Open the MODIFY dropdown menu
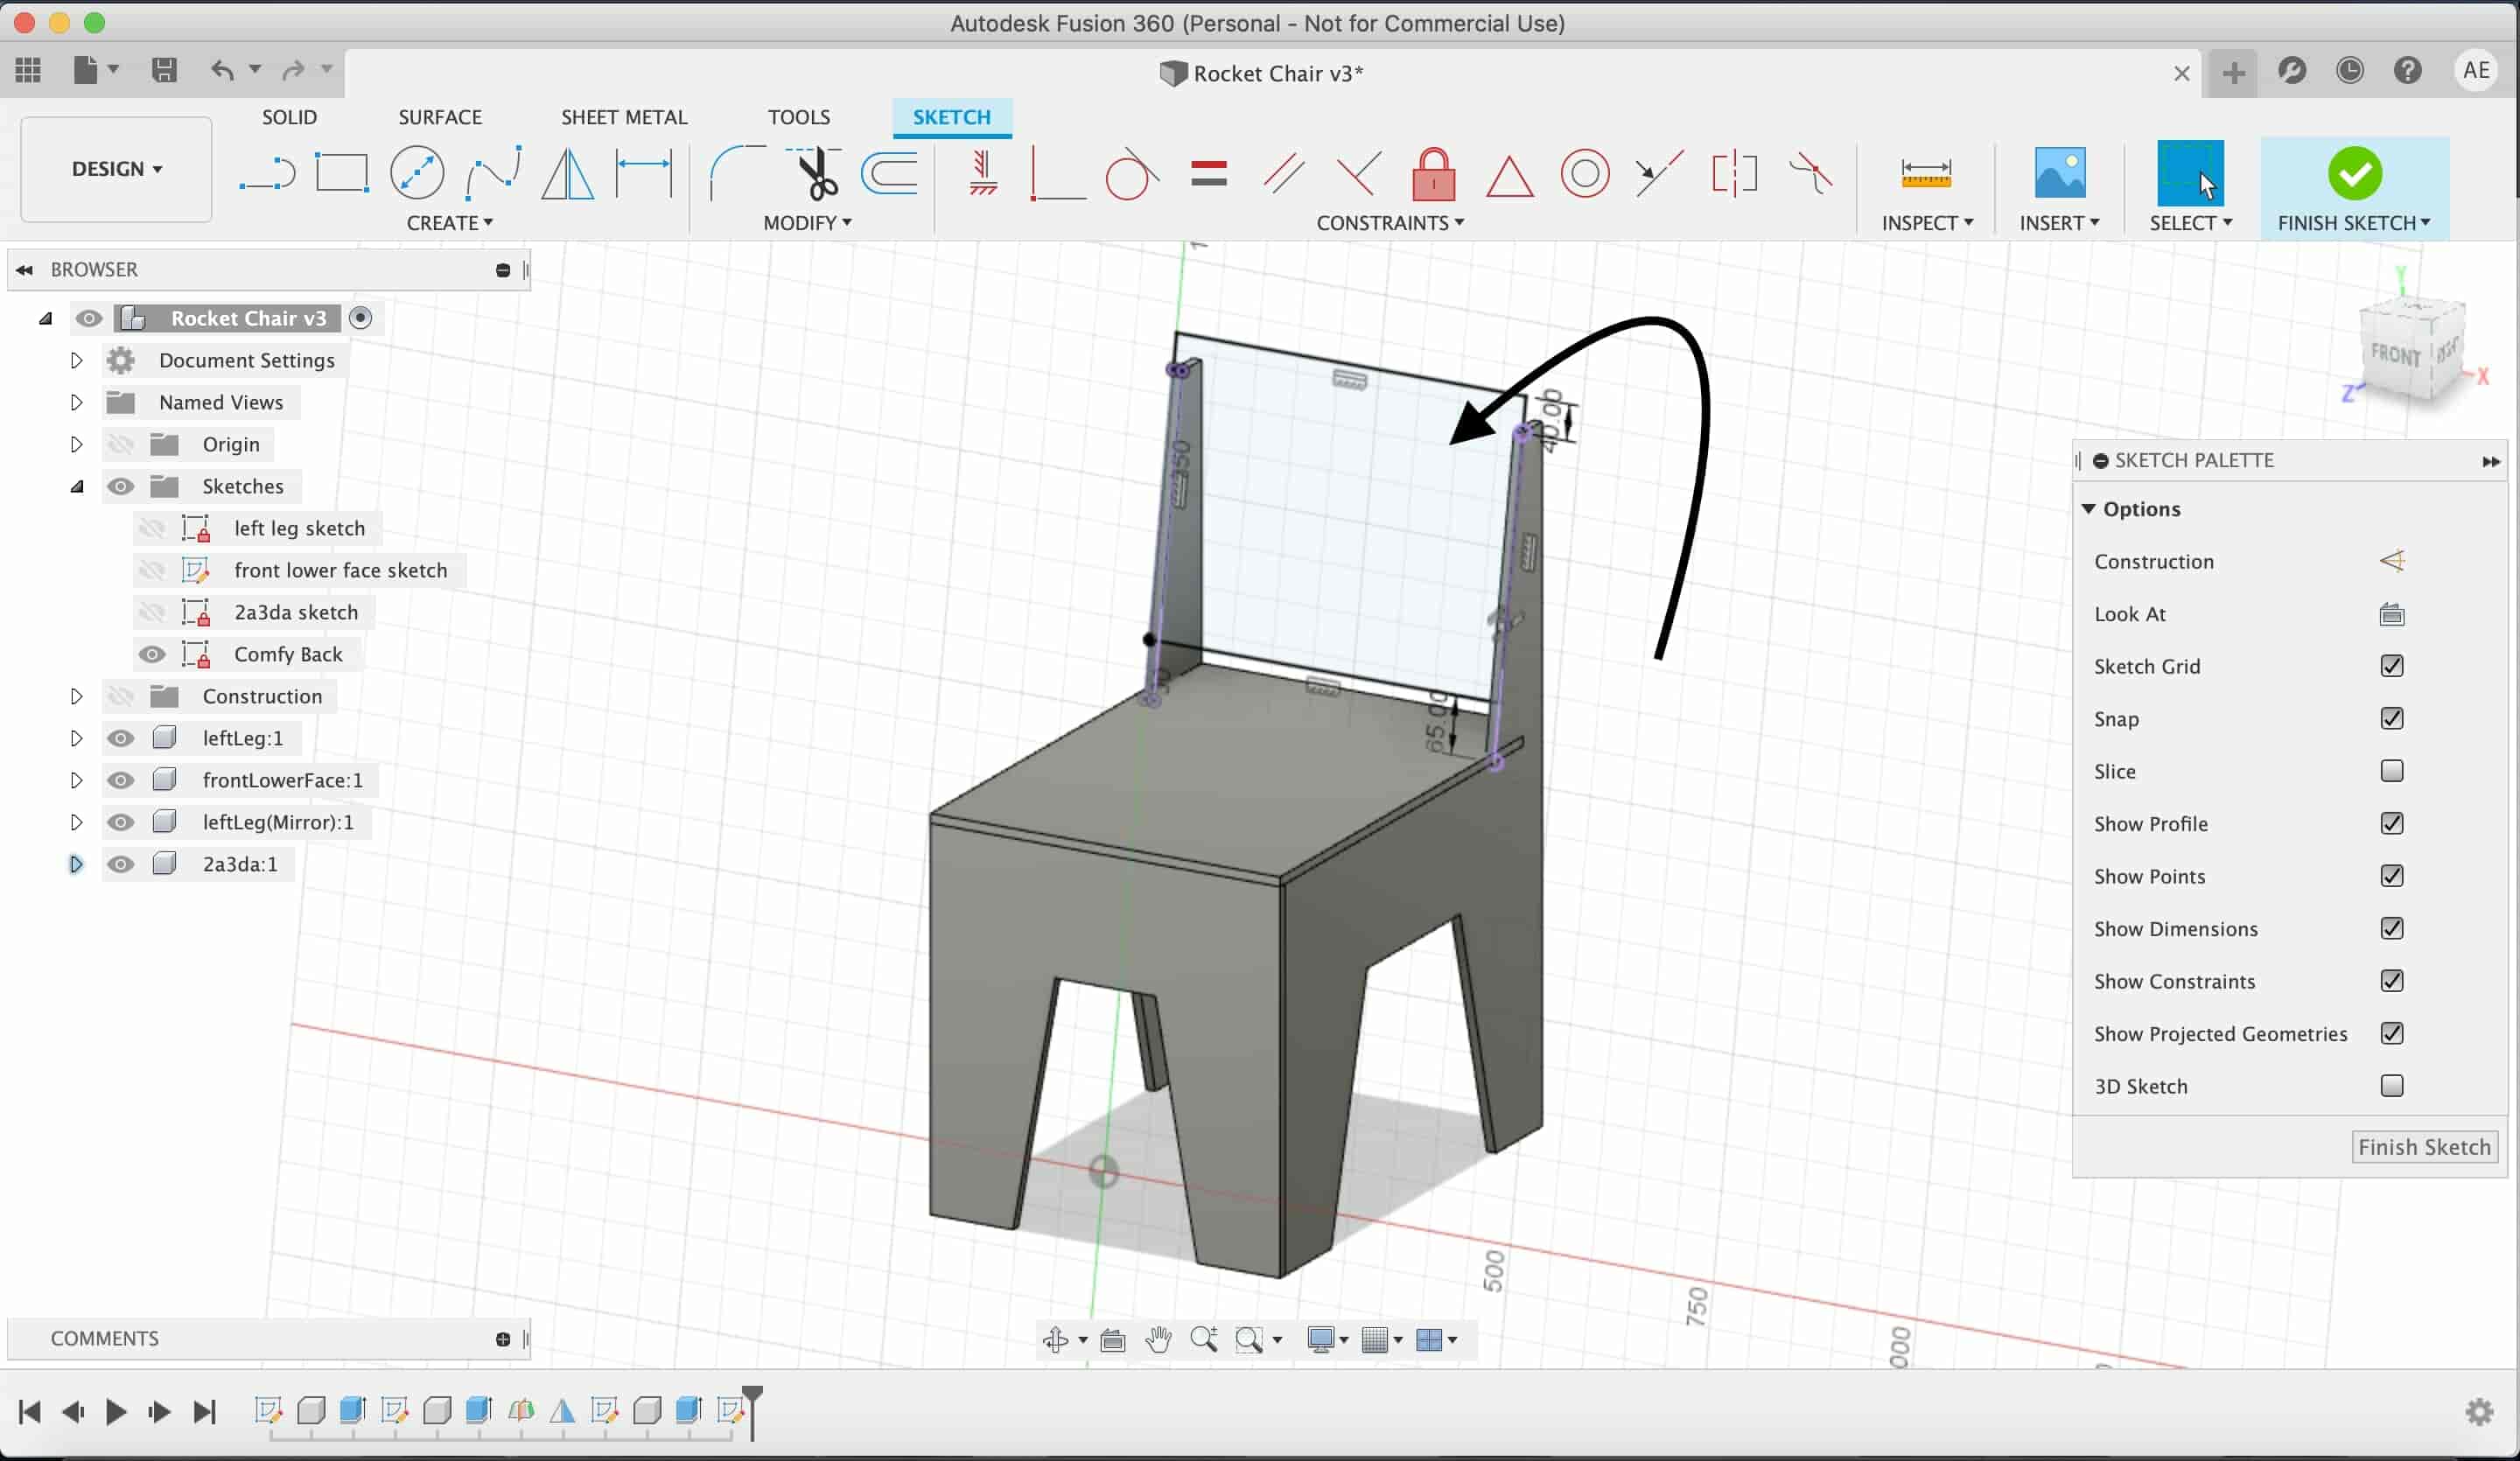 tap(807, 223)
